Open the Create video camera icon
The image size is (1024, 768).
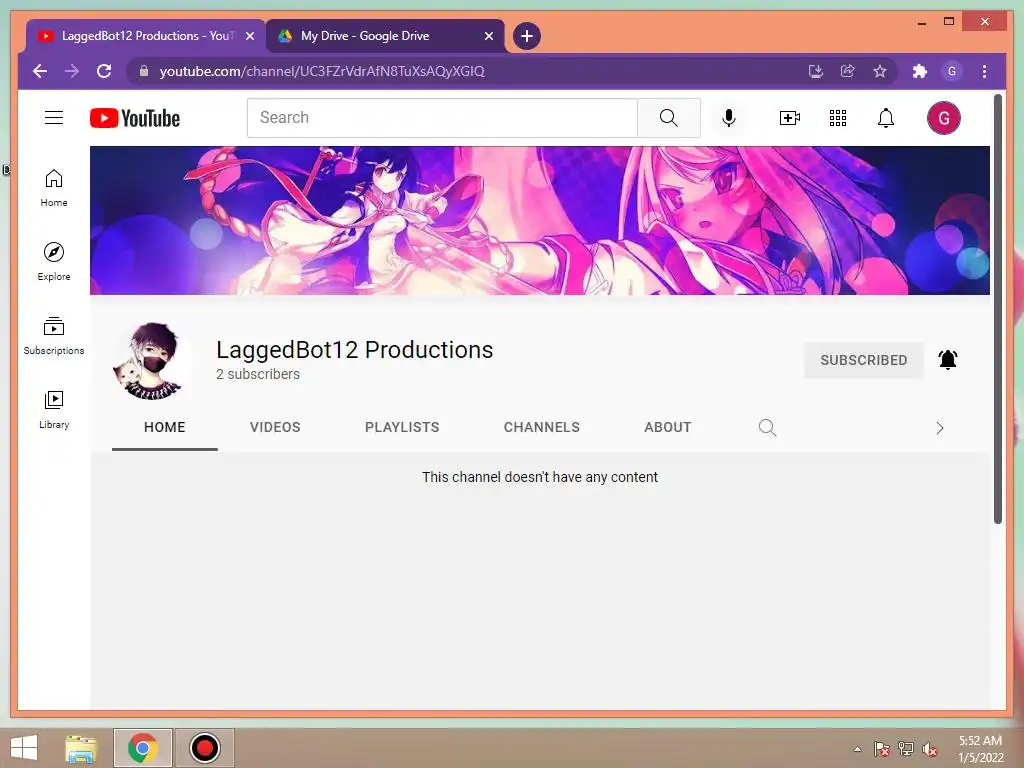[790, 118]
